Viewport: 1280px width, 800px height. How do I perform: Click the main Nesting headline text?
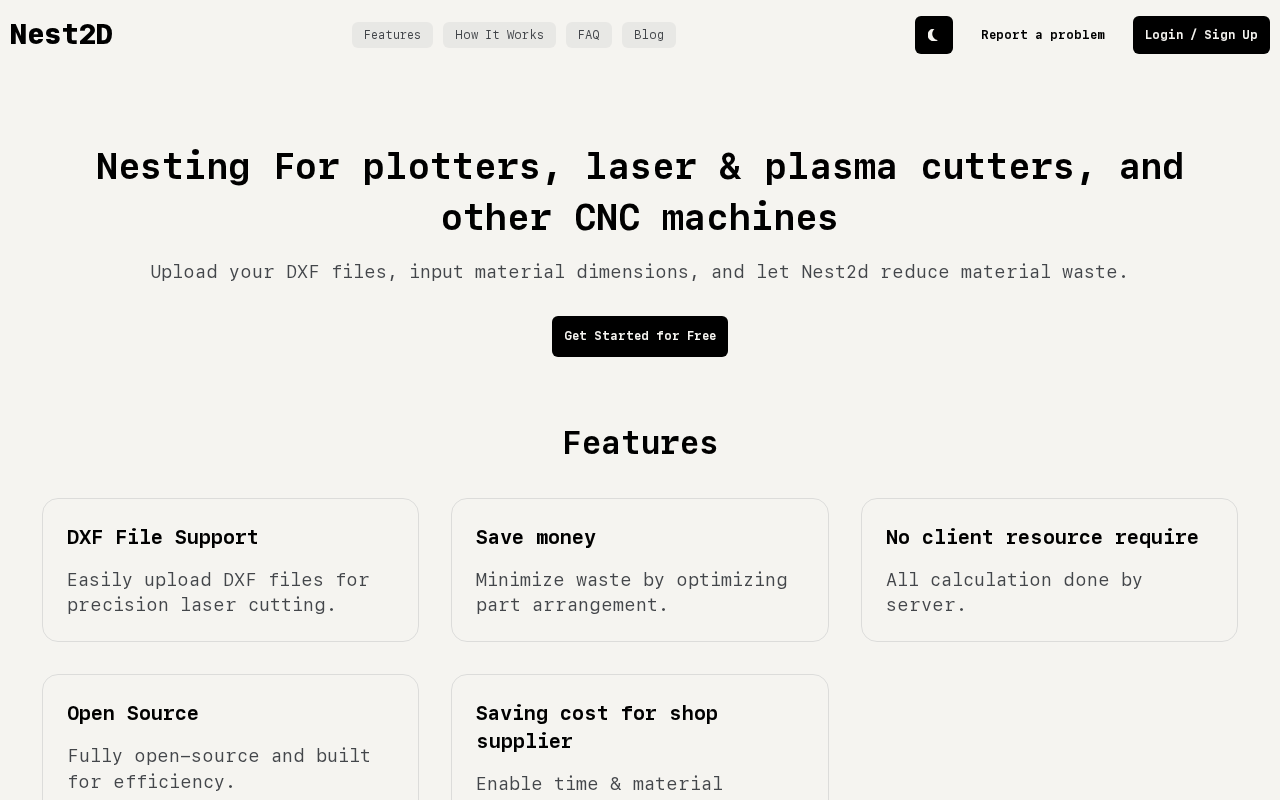(x=640, y=191)
